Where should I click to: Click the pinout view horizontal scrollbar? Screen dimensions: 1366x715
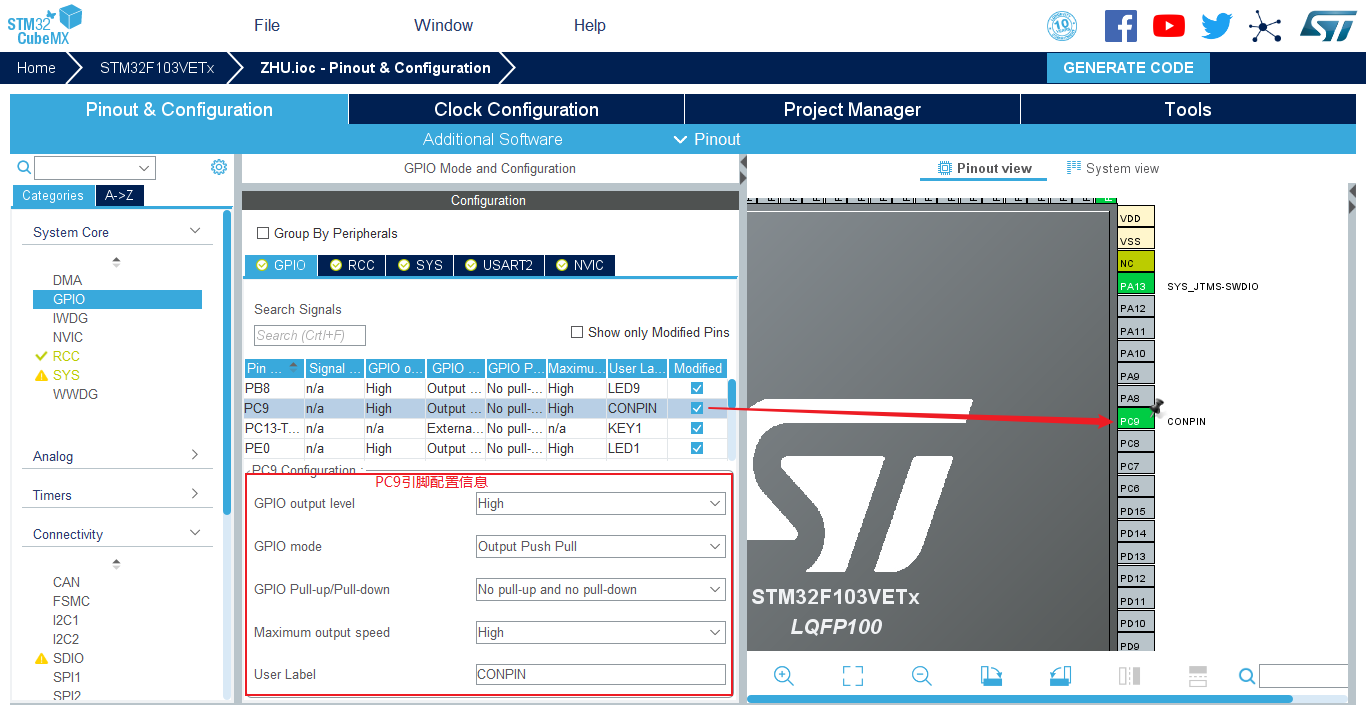[x=1020, y=699]
